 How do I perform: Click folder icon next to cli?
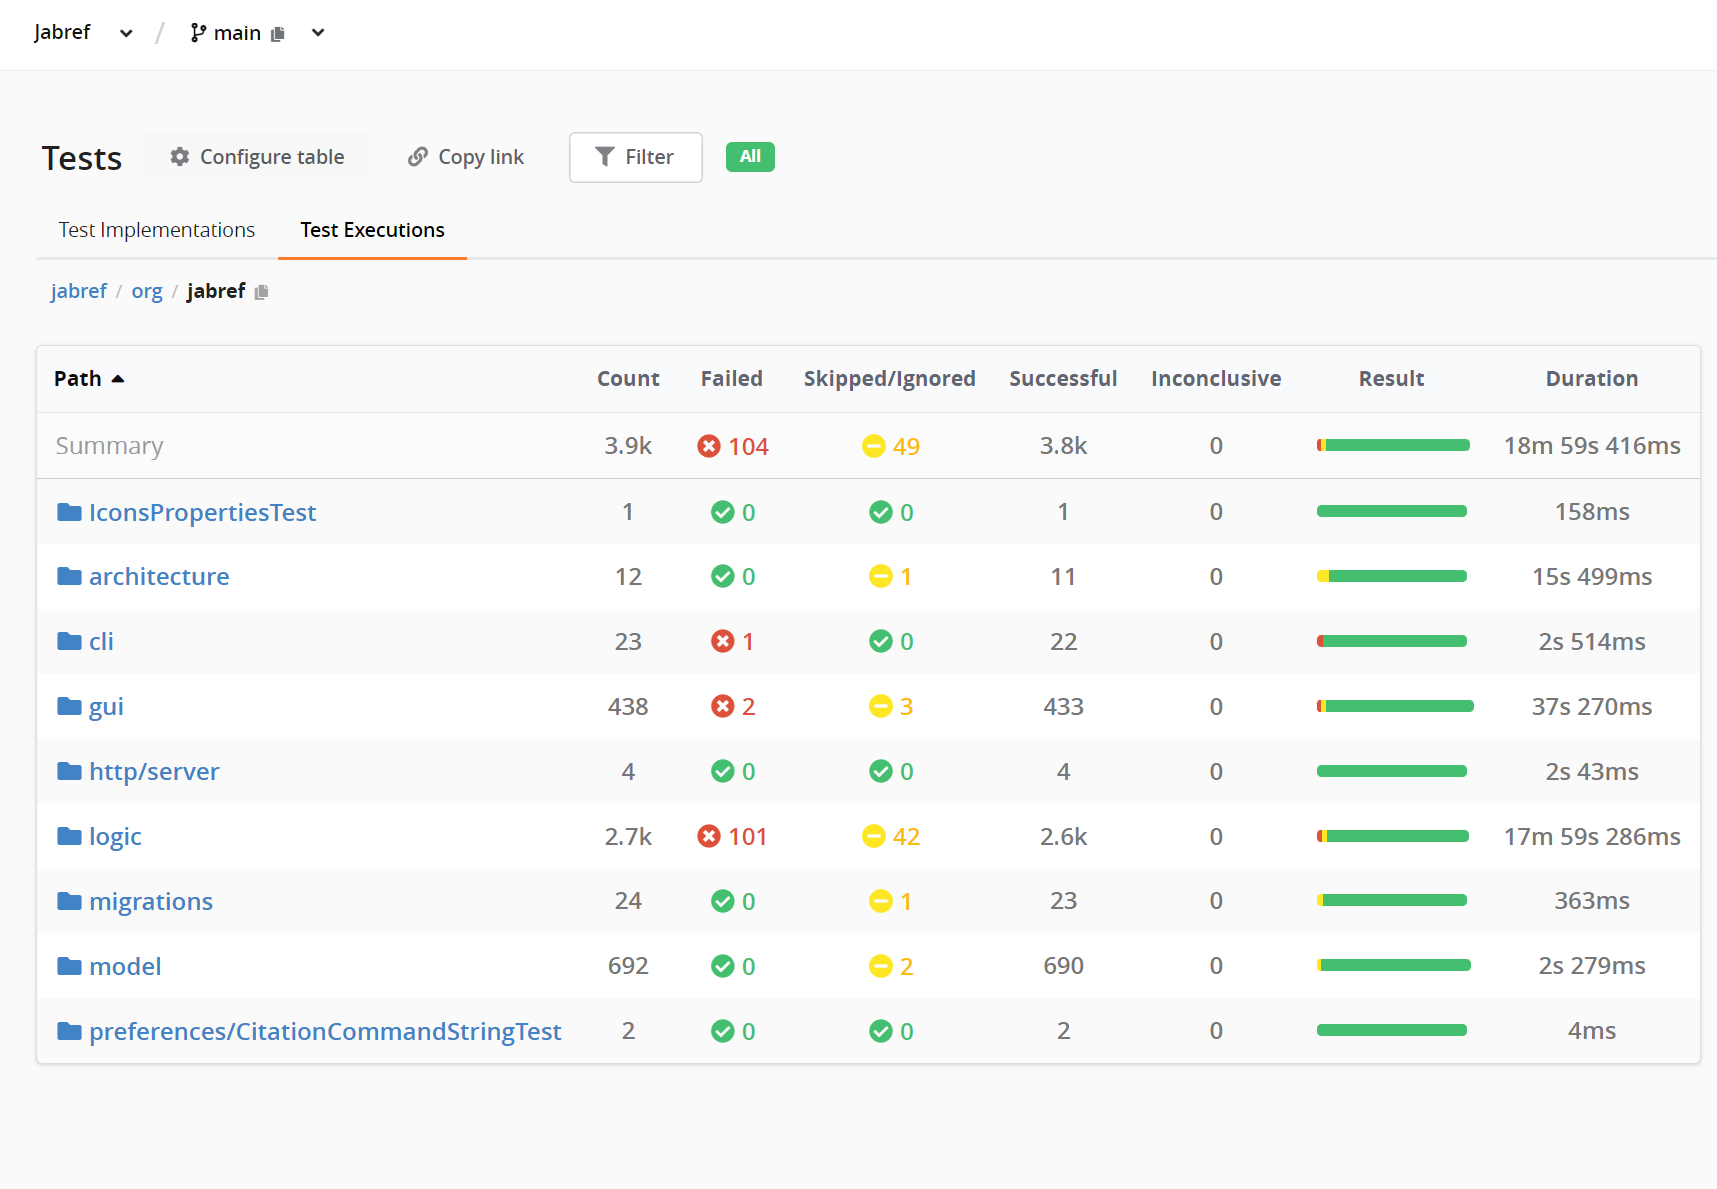point(69,642)
